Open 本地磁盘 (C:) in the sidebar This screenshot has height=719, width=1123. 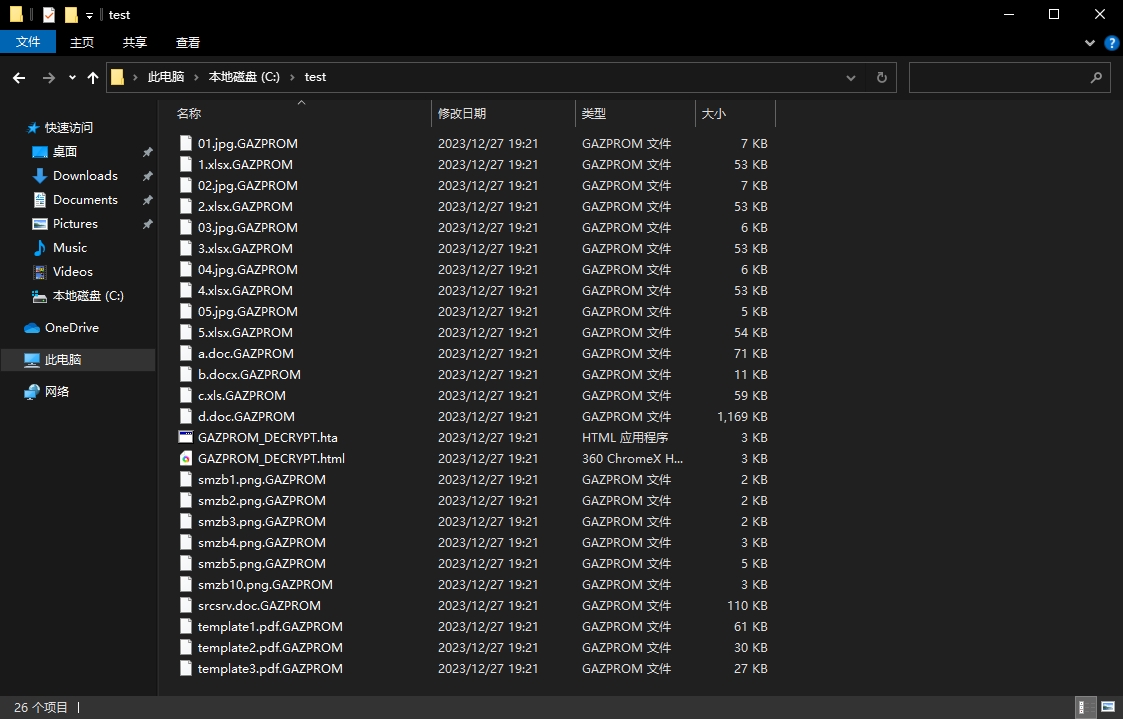[x=88, y=296]
